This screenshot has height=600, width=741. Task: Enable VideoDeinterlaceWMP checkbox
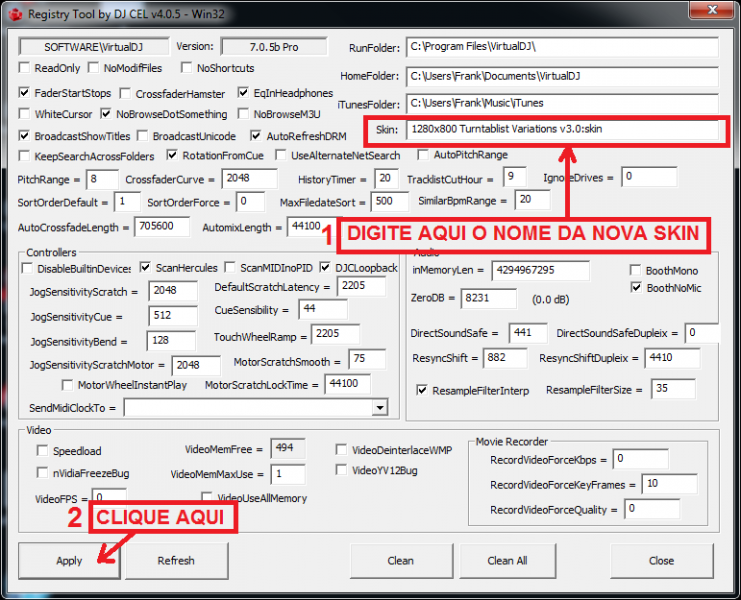(x=341, y=449)
